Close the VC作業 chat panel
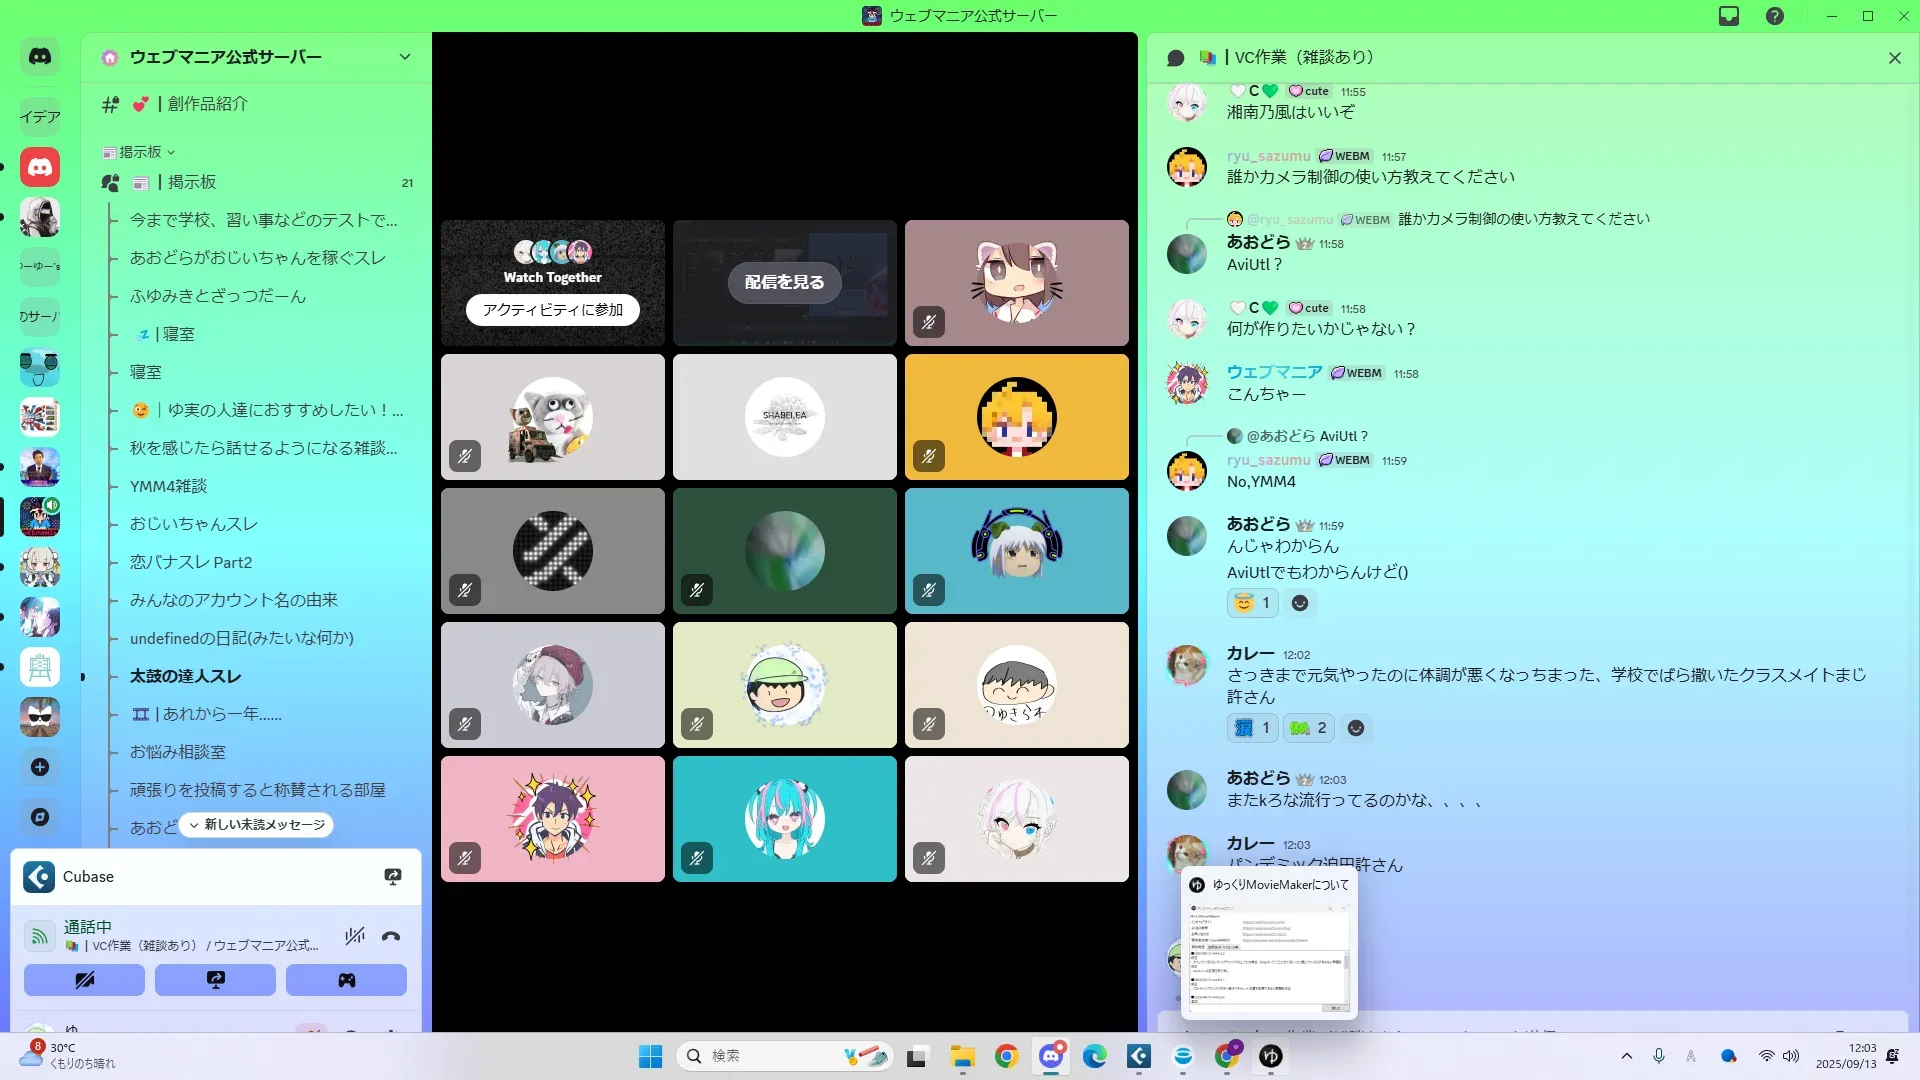 click(x=1894, y=58)
